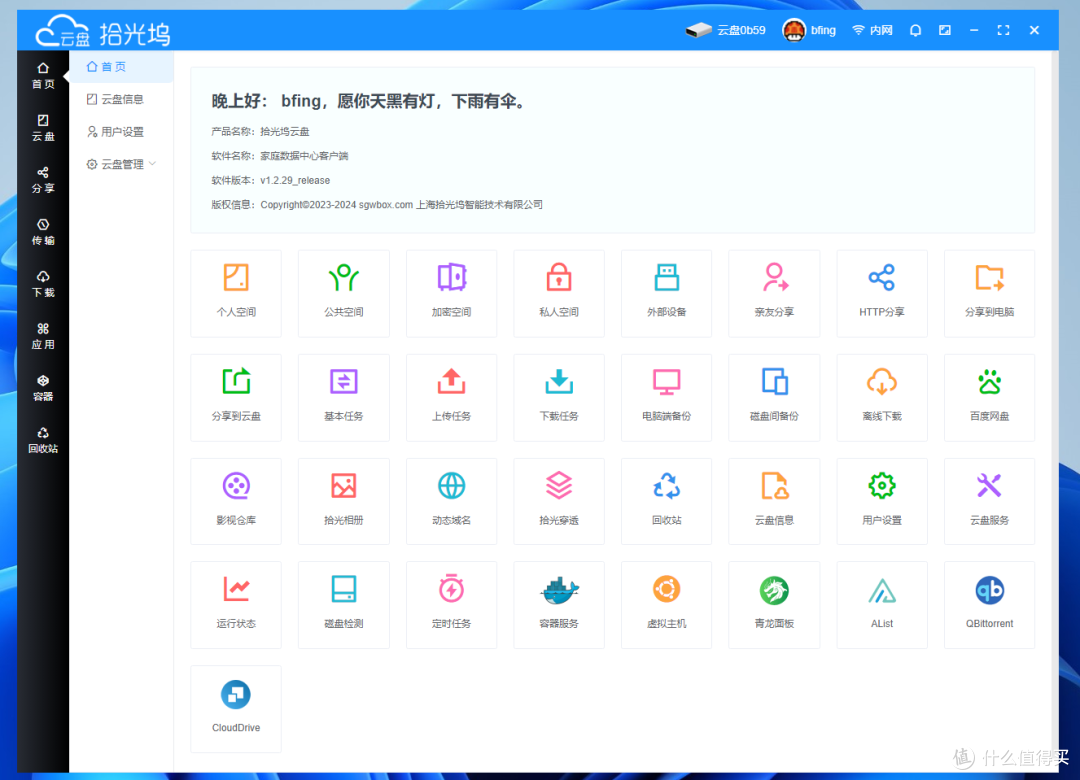1080x780 pixels.
Task: Open the 运行状态 running status tile
Action: pos(236,604)
